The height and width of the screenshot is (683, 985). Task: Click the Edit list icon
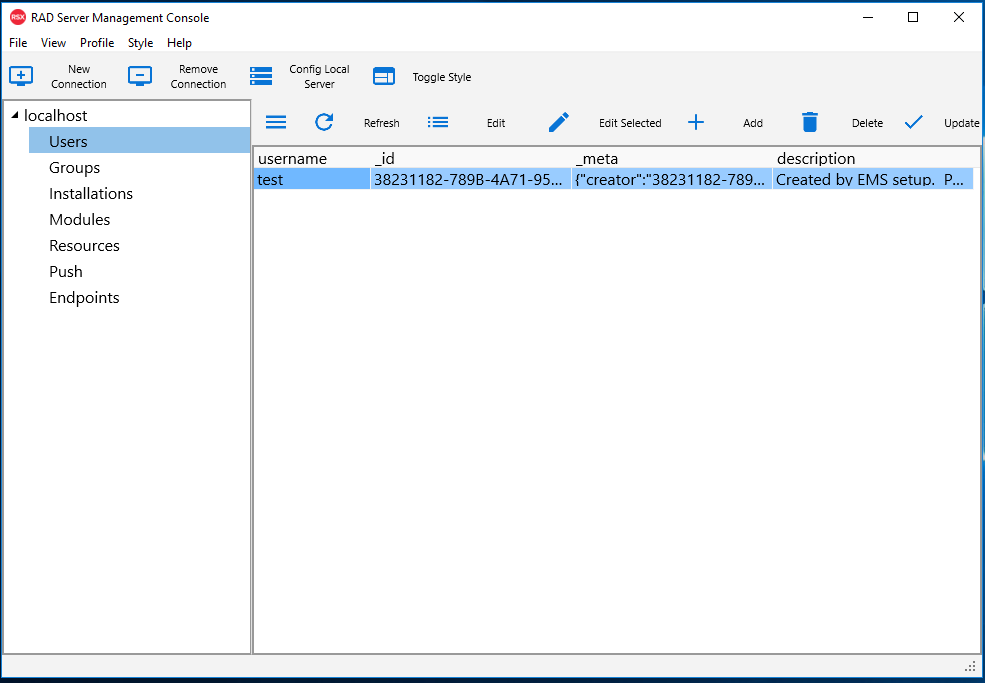[438, 122]
